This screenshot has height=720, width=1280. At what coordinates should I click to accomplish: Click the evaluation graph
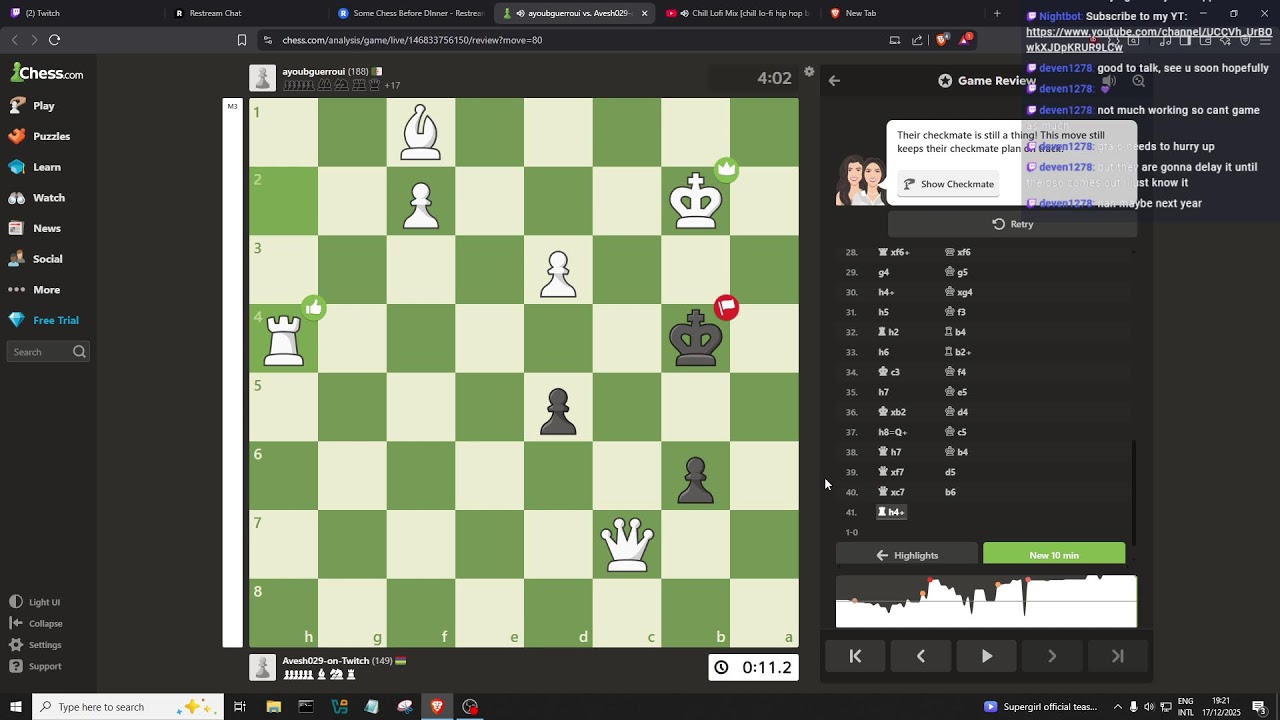coord(986,601)
